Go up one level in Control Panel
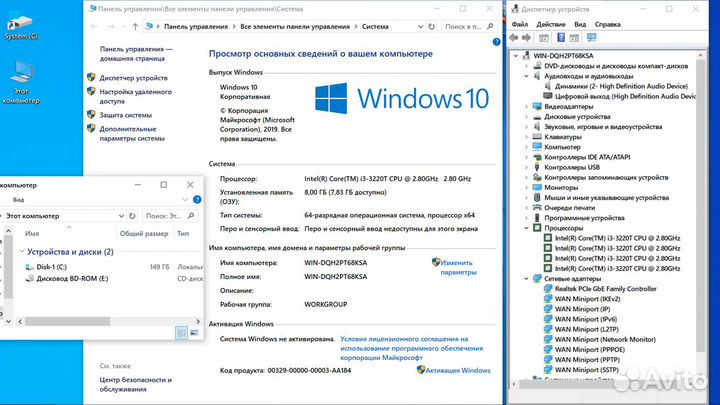 tap(135, 27)
